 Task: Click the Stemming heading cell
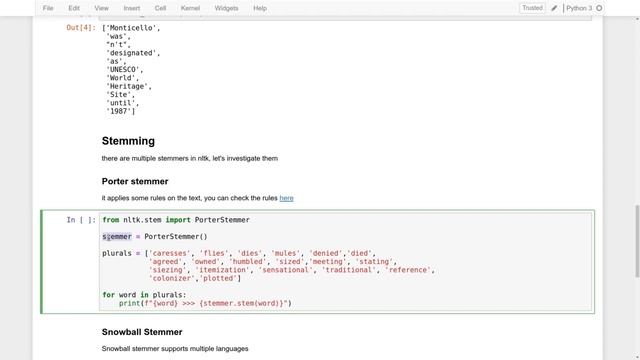tap(128, 141)
